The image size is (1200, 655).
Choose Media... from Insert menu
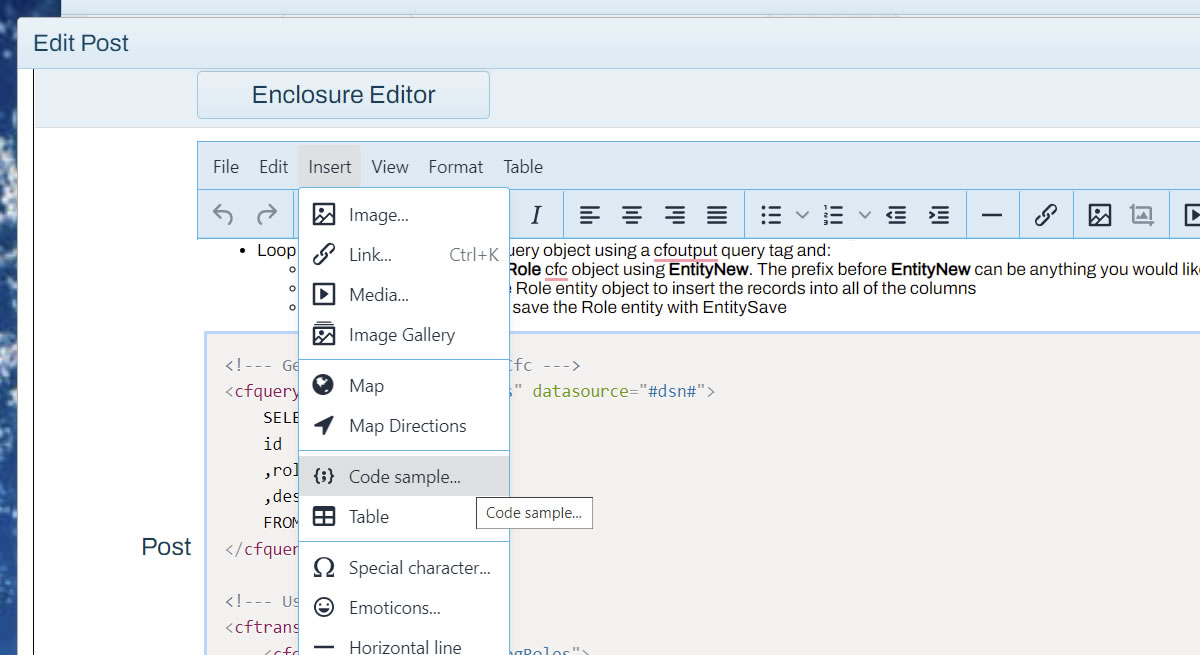tap(404, 295)
